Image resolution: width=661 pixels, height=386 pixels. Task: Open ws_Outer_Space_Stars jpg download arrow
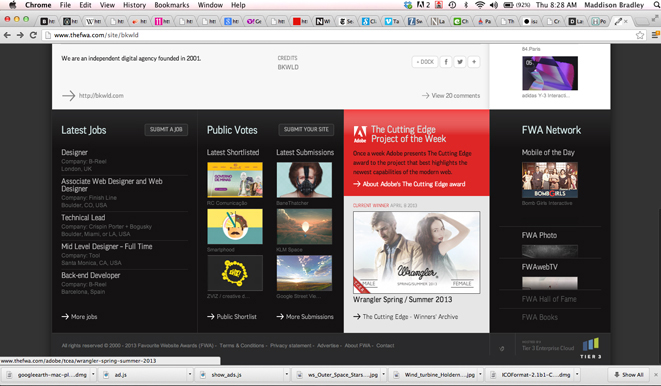coord(384,374)
